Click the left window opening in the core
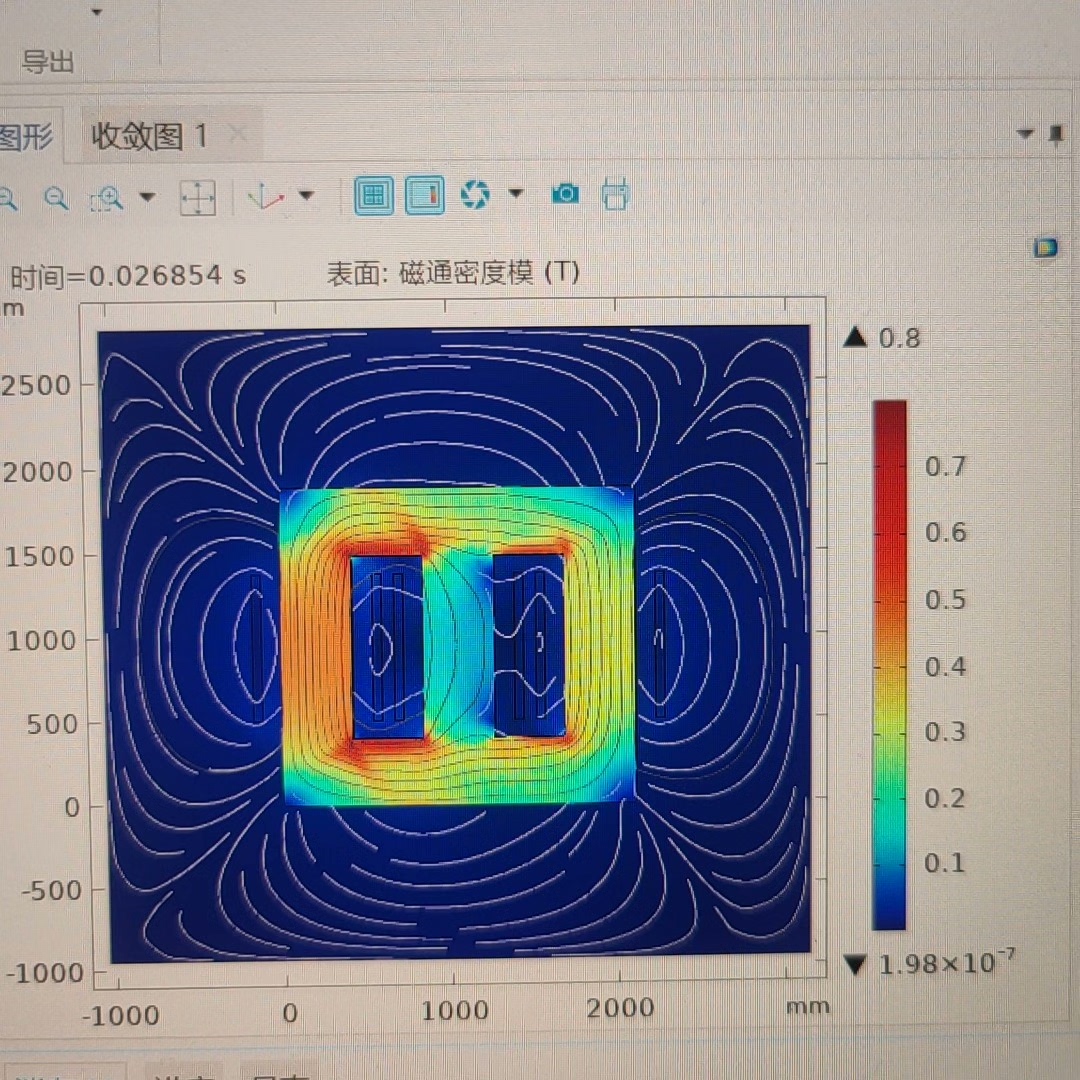Image resolution: width=1080 pixels, height=1080 pixels. (x=388, y=647)
